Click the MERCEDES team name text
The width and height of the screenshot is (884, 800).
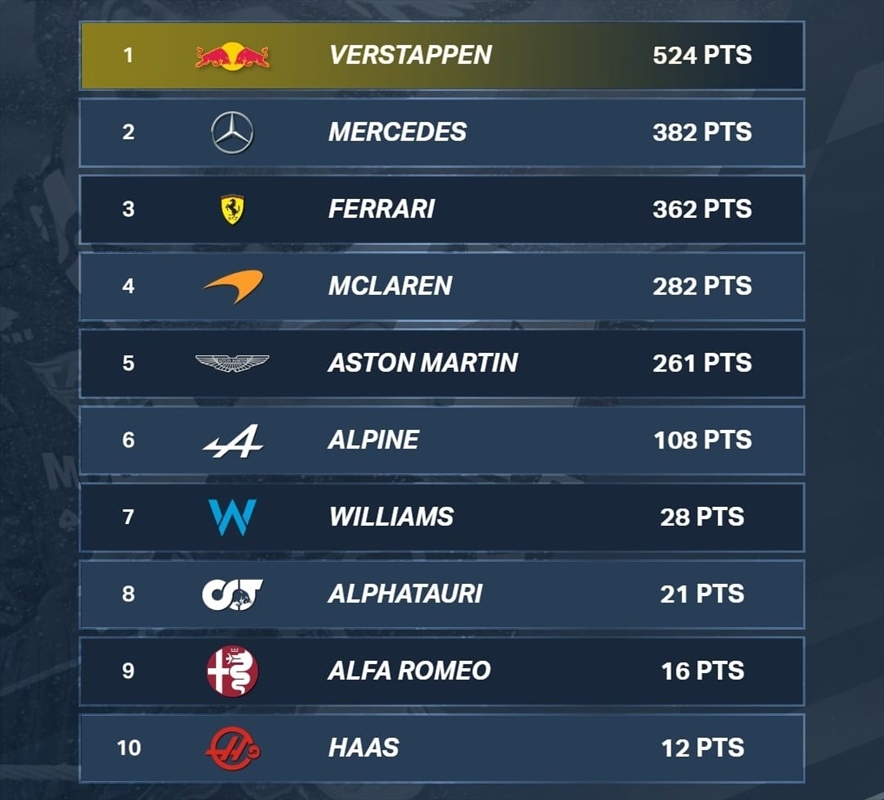click(397, 132)
